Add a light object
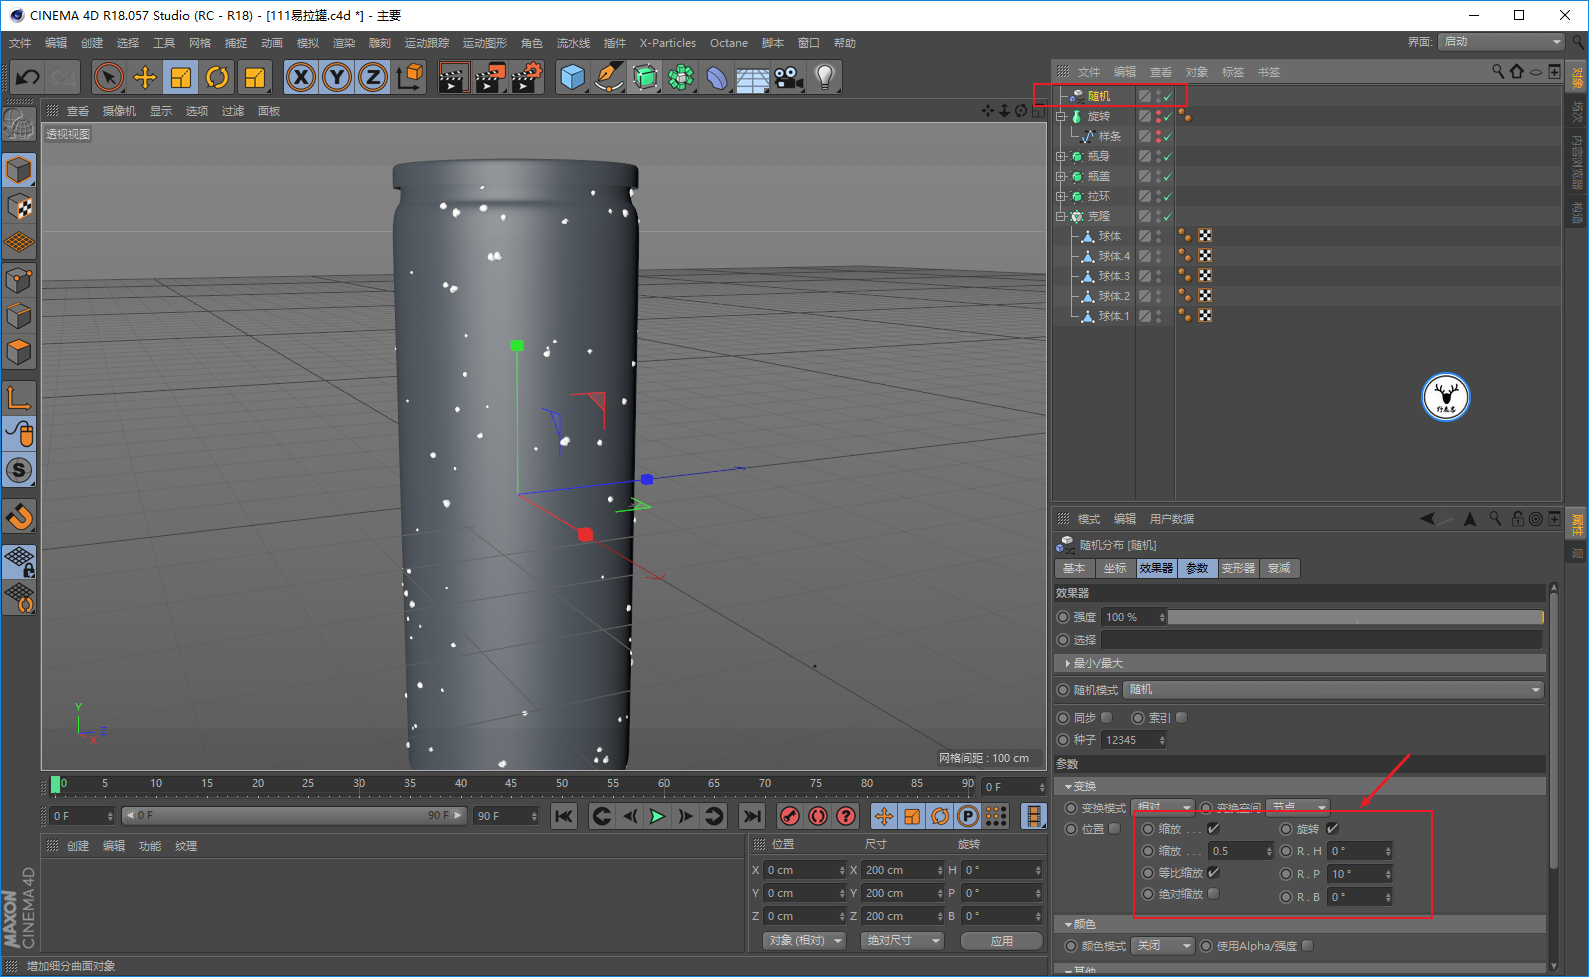The height and width of the screenshot is (977, 1589). (824, 77)
